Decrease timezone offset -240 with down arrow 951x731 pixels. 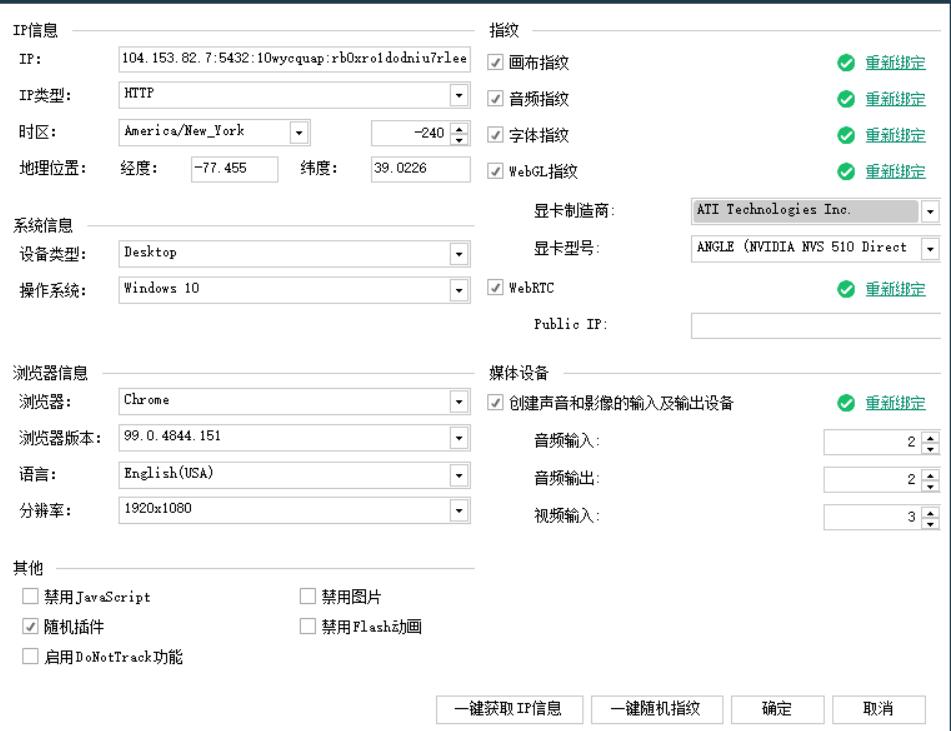pos(459,139)
